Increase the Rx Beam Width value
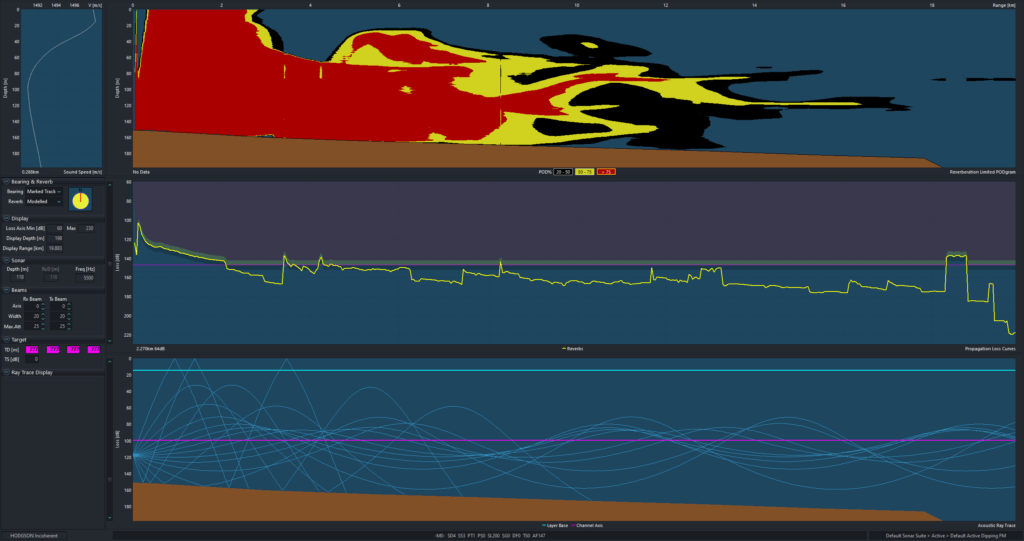 (43, 314)
